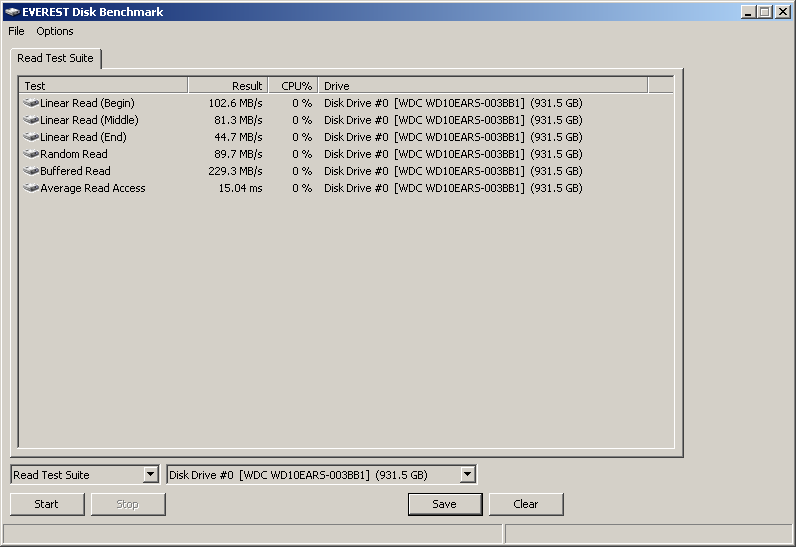Image resolution: width=796 pixels, height=547 pixels.
Task: Select the Read Test Suite tab
Action: (x=55, y=58)
